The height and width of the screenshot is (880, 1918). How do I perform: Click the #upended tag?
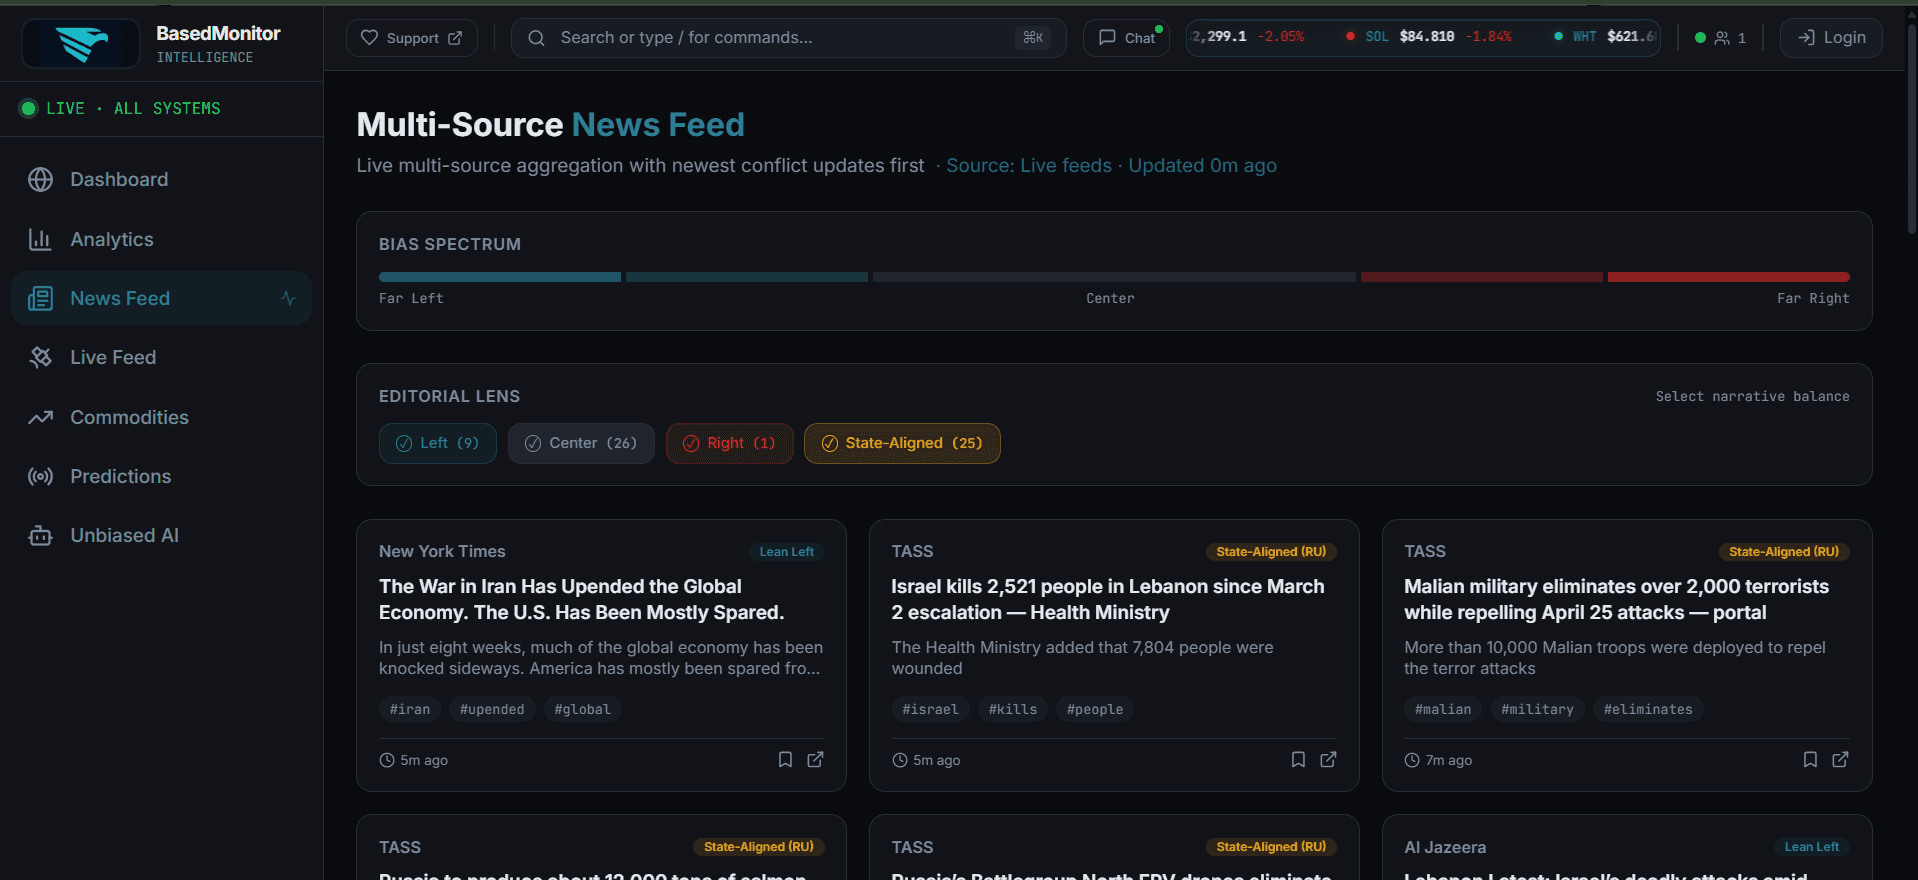(x=492, y=709)
